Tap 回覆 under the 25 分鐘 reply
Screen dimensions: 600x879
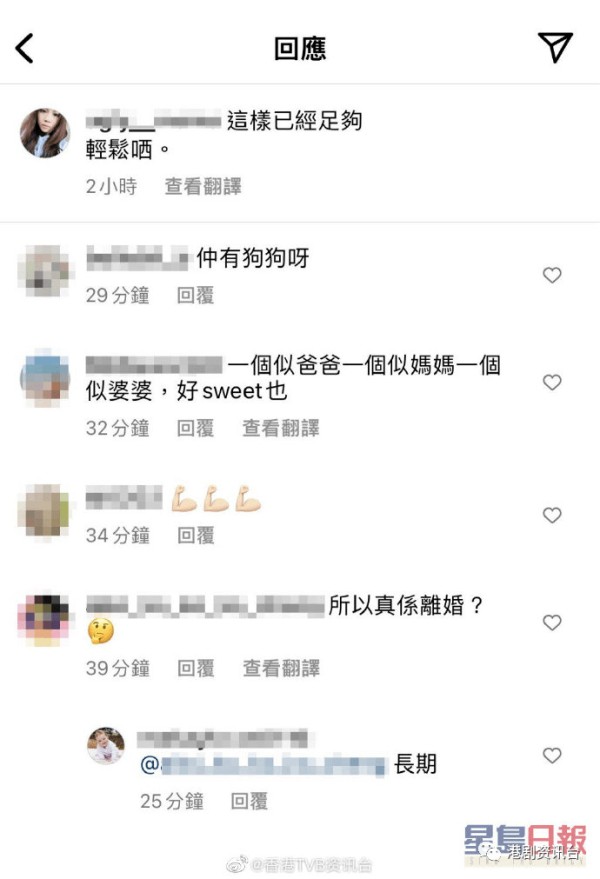tap(250, 801)
